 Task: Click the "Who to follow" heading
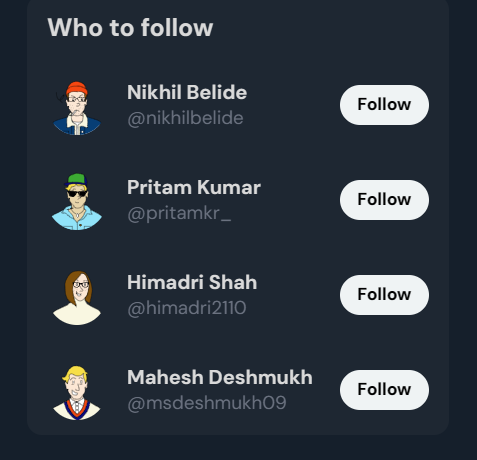pyautogui.click(x=130, y=27)
